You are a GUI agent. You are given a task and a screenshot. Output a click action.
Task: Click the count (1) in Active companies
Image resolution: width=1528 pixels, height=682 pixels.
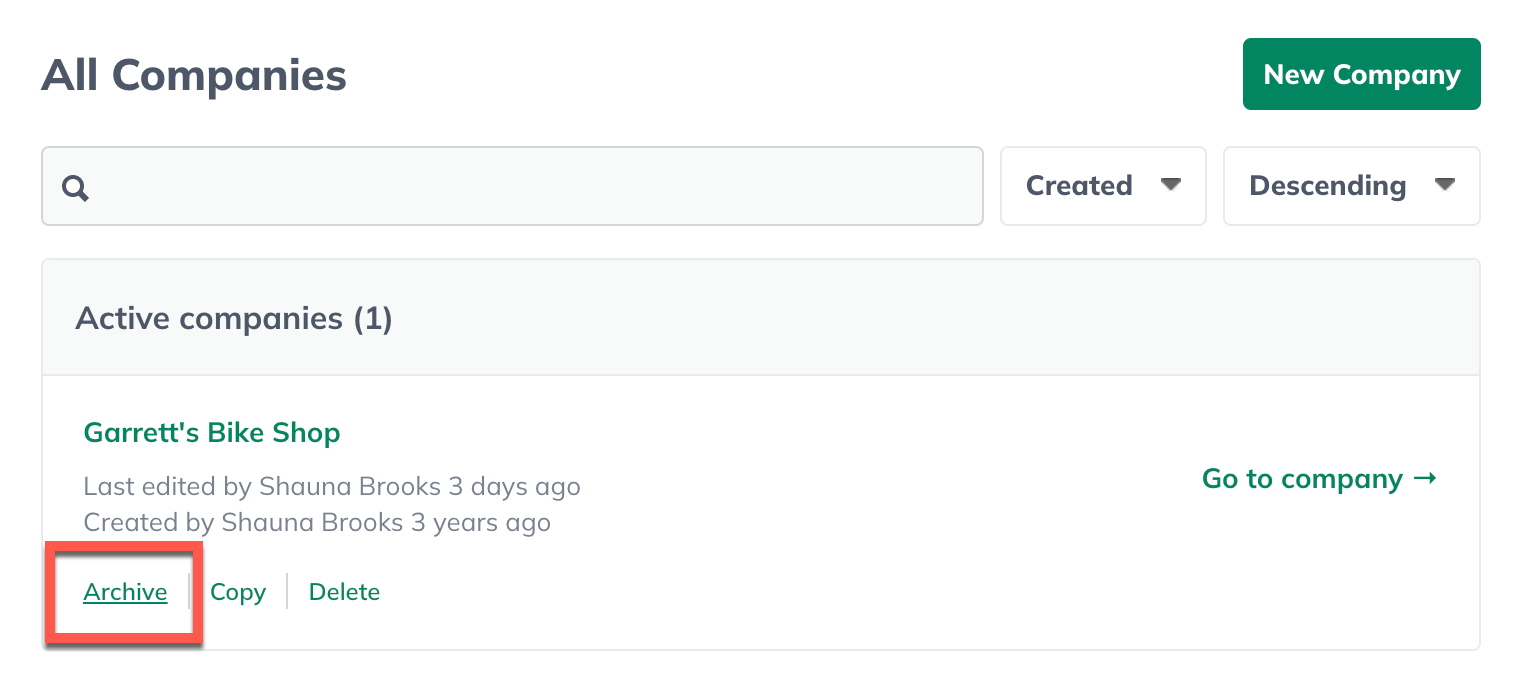point(373,319)
